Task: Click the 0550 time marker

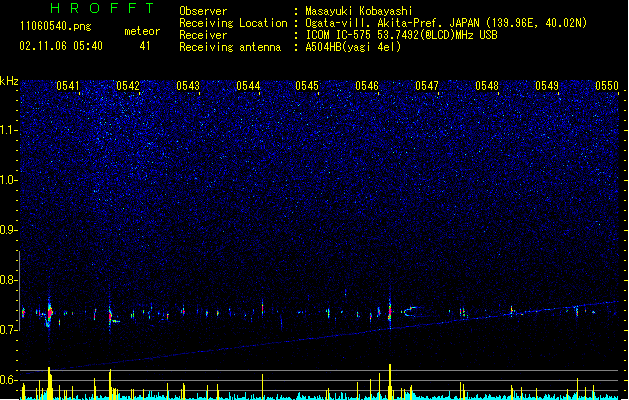Action: 607,86
